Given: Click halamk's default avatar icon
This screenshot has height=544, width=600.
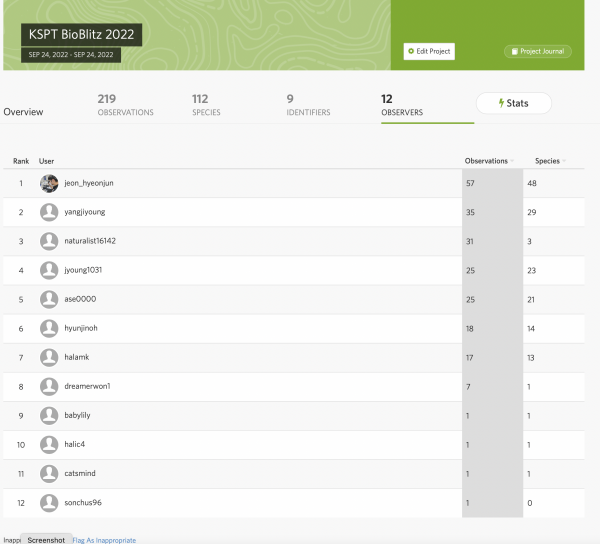Looking at the screenshot, I should [x=49, y=358].
